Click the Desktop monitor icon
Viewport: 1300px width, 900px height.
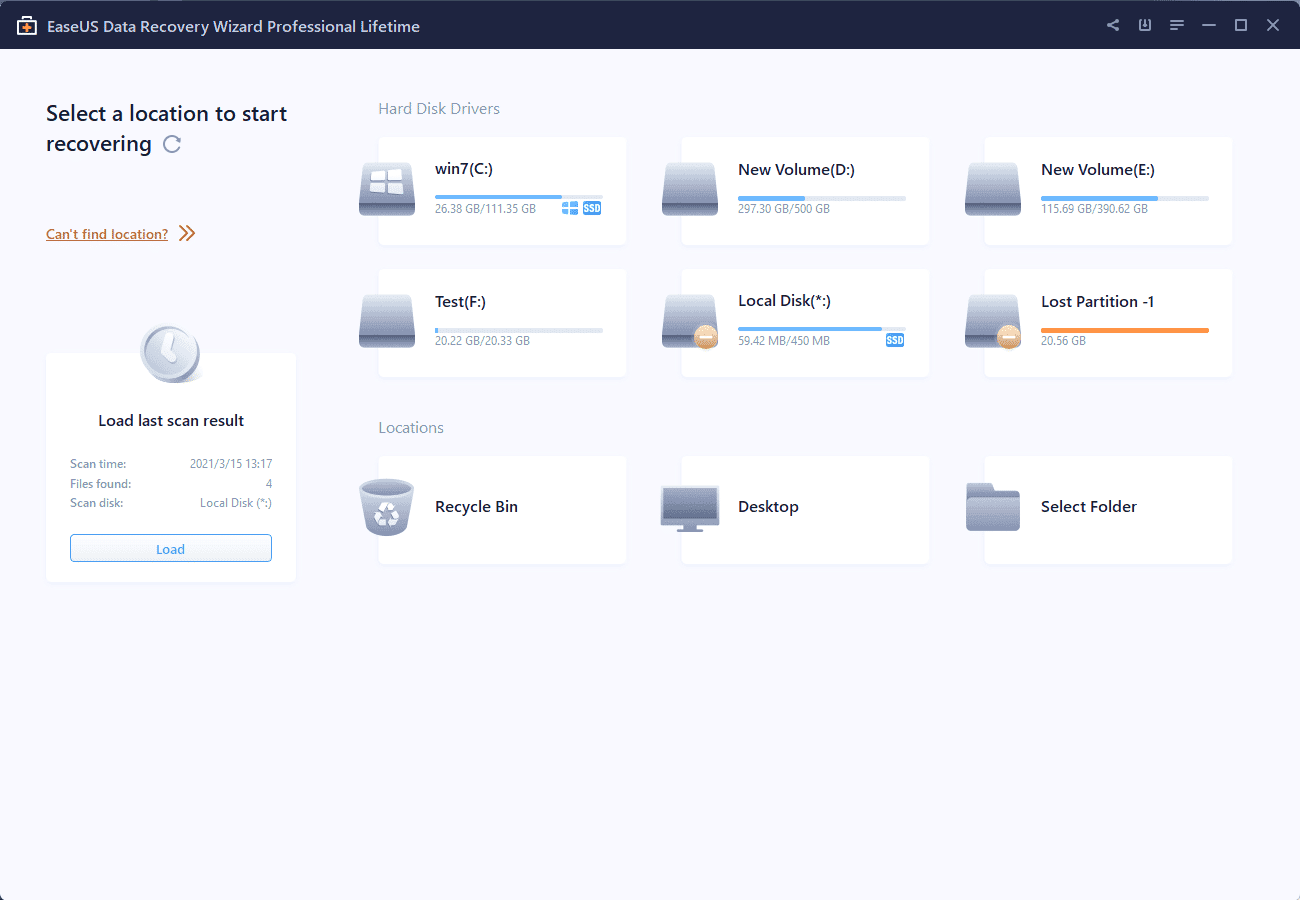(689, 506)
